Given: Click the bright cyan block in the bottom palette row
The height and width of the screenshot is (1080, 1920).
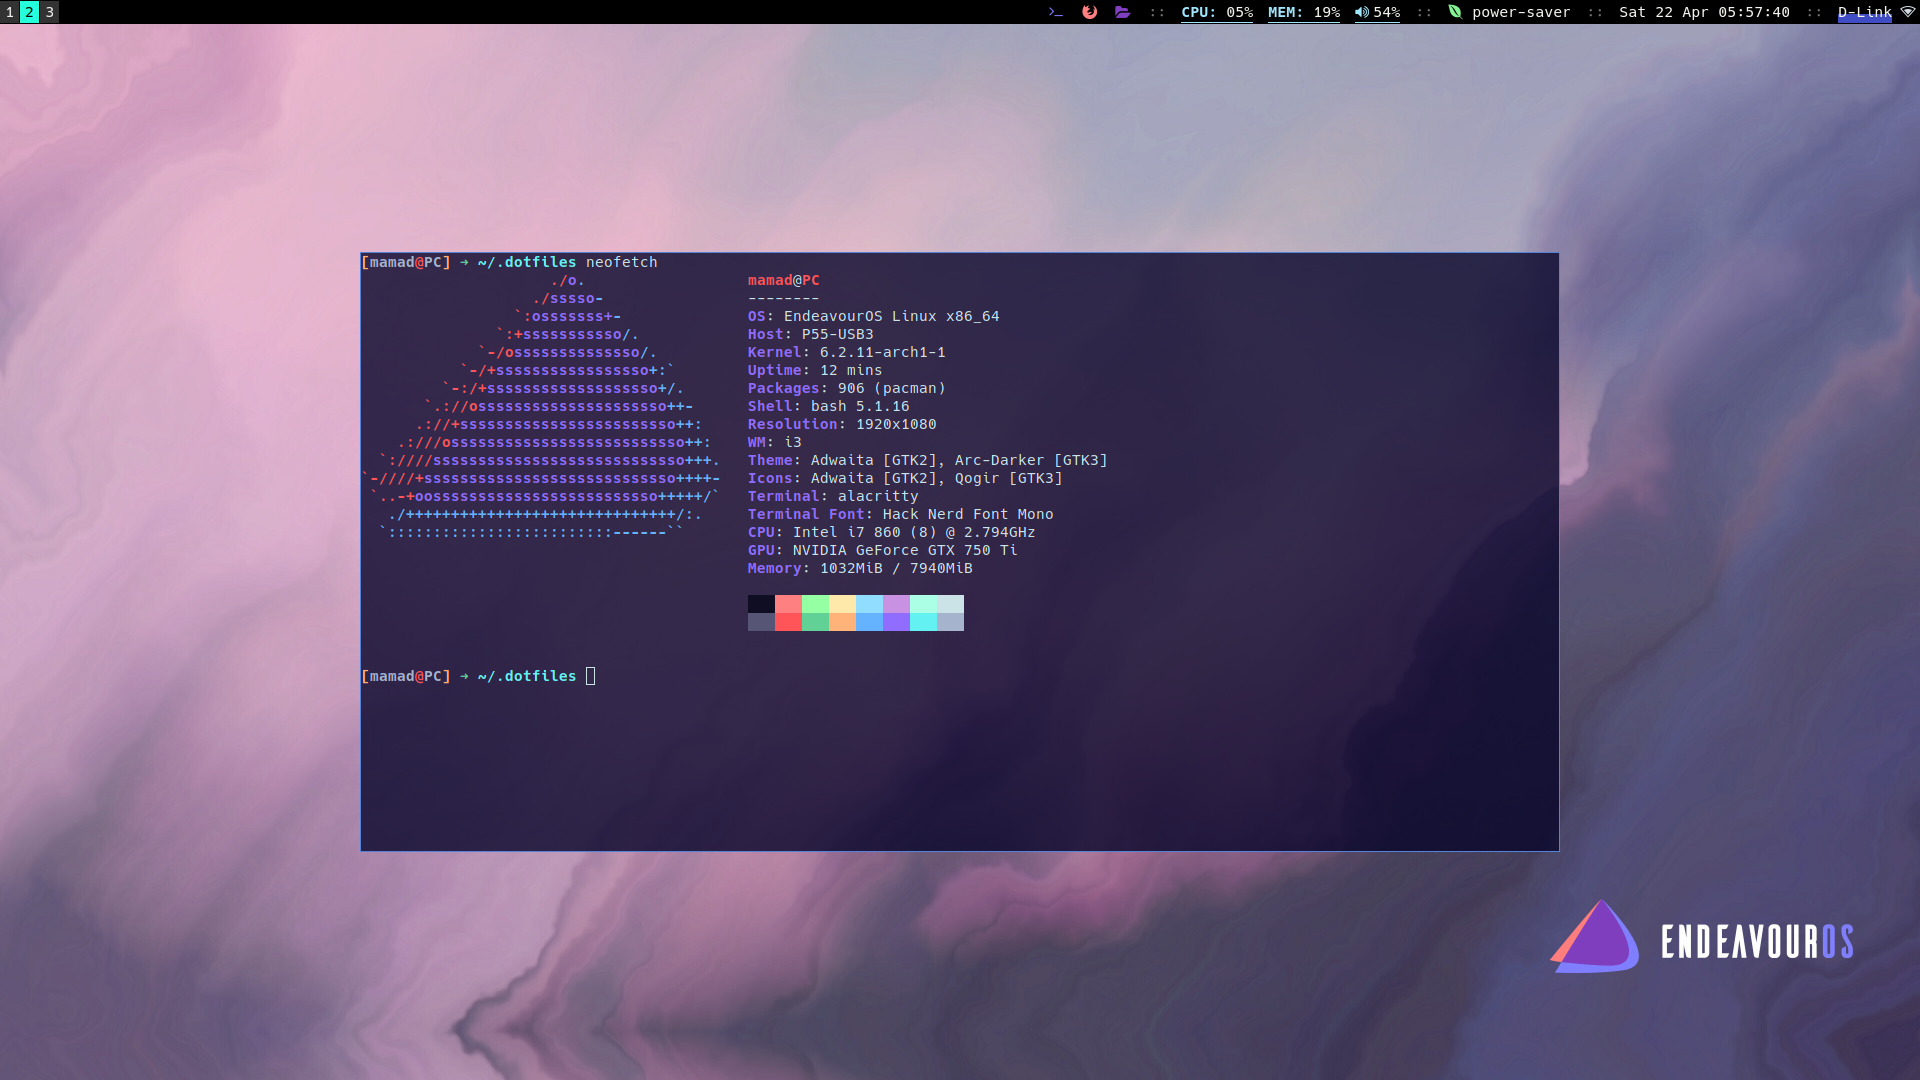Looking at the screenshot, I should click(x=923, y=622).
